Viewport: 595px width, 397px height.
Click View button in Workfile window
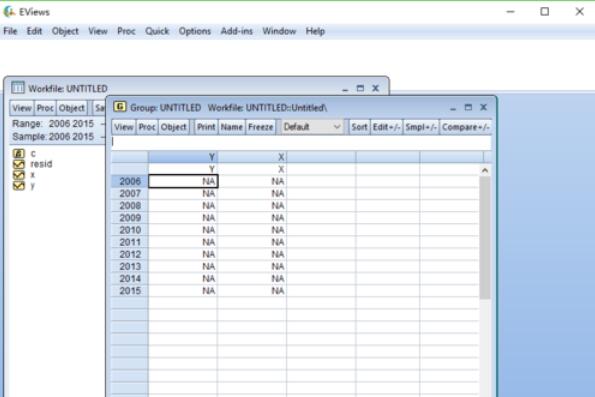point(22,108)
